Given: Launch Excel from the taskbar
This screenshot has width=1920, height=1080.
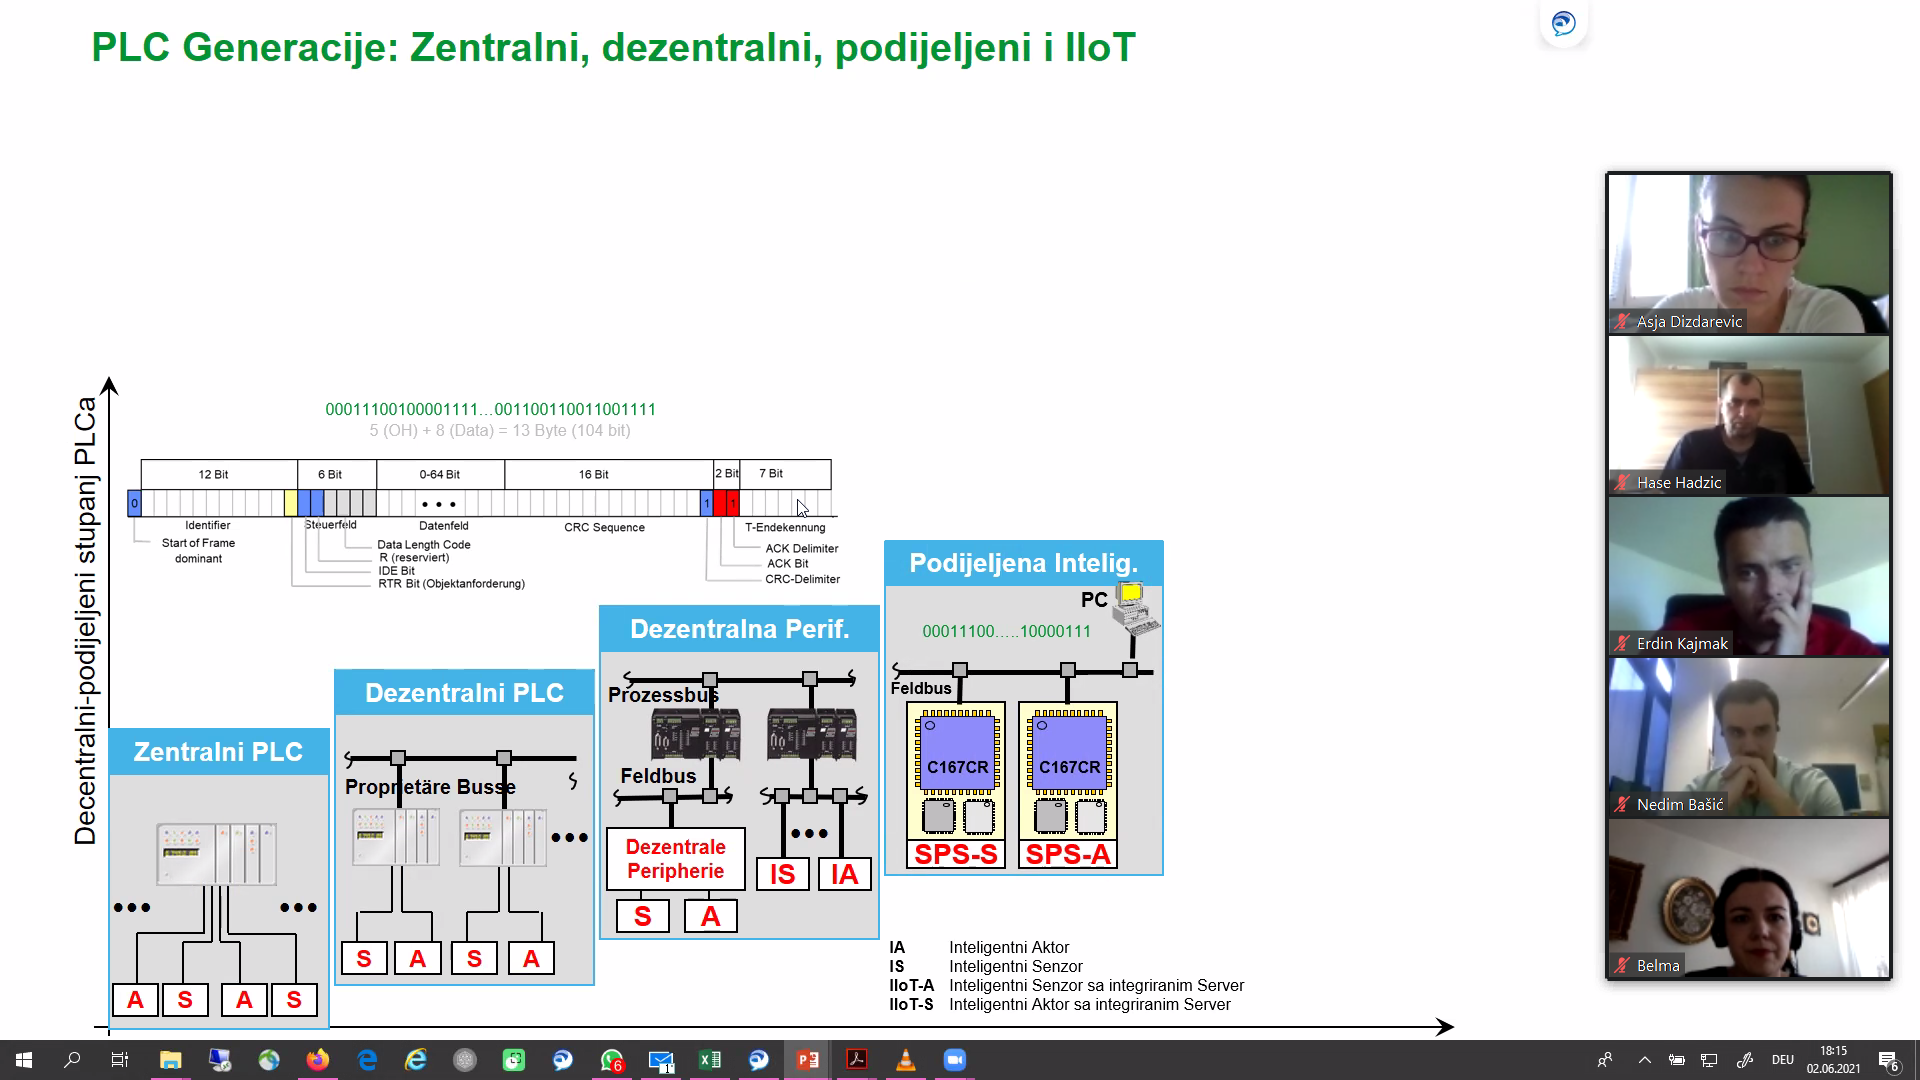Looking at the screenshot, I should click(710, 1060).
